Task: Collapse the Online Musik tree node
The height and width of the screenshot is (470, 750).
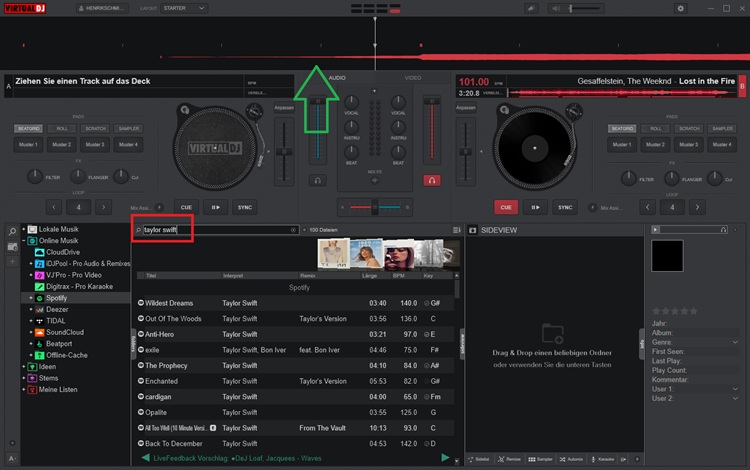Action: point(23,241)
